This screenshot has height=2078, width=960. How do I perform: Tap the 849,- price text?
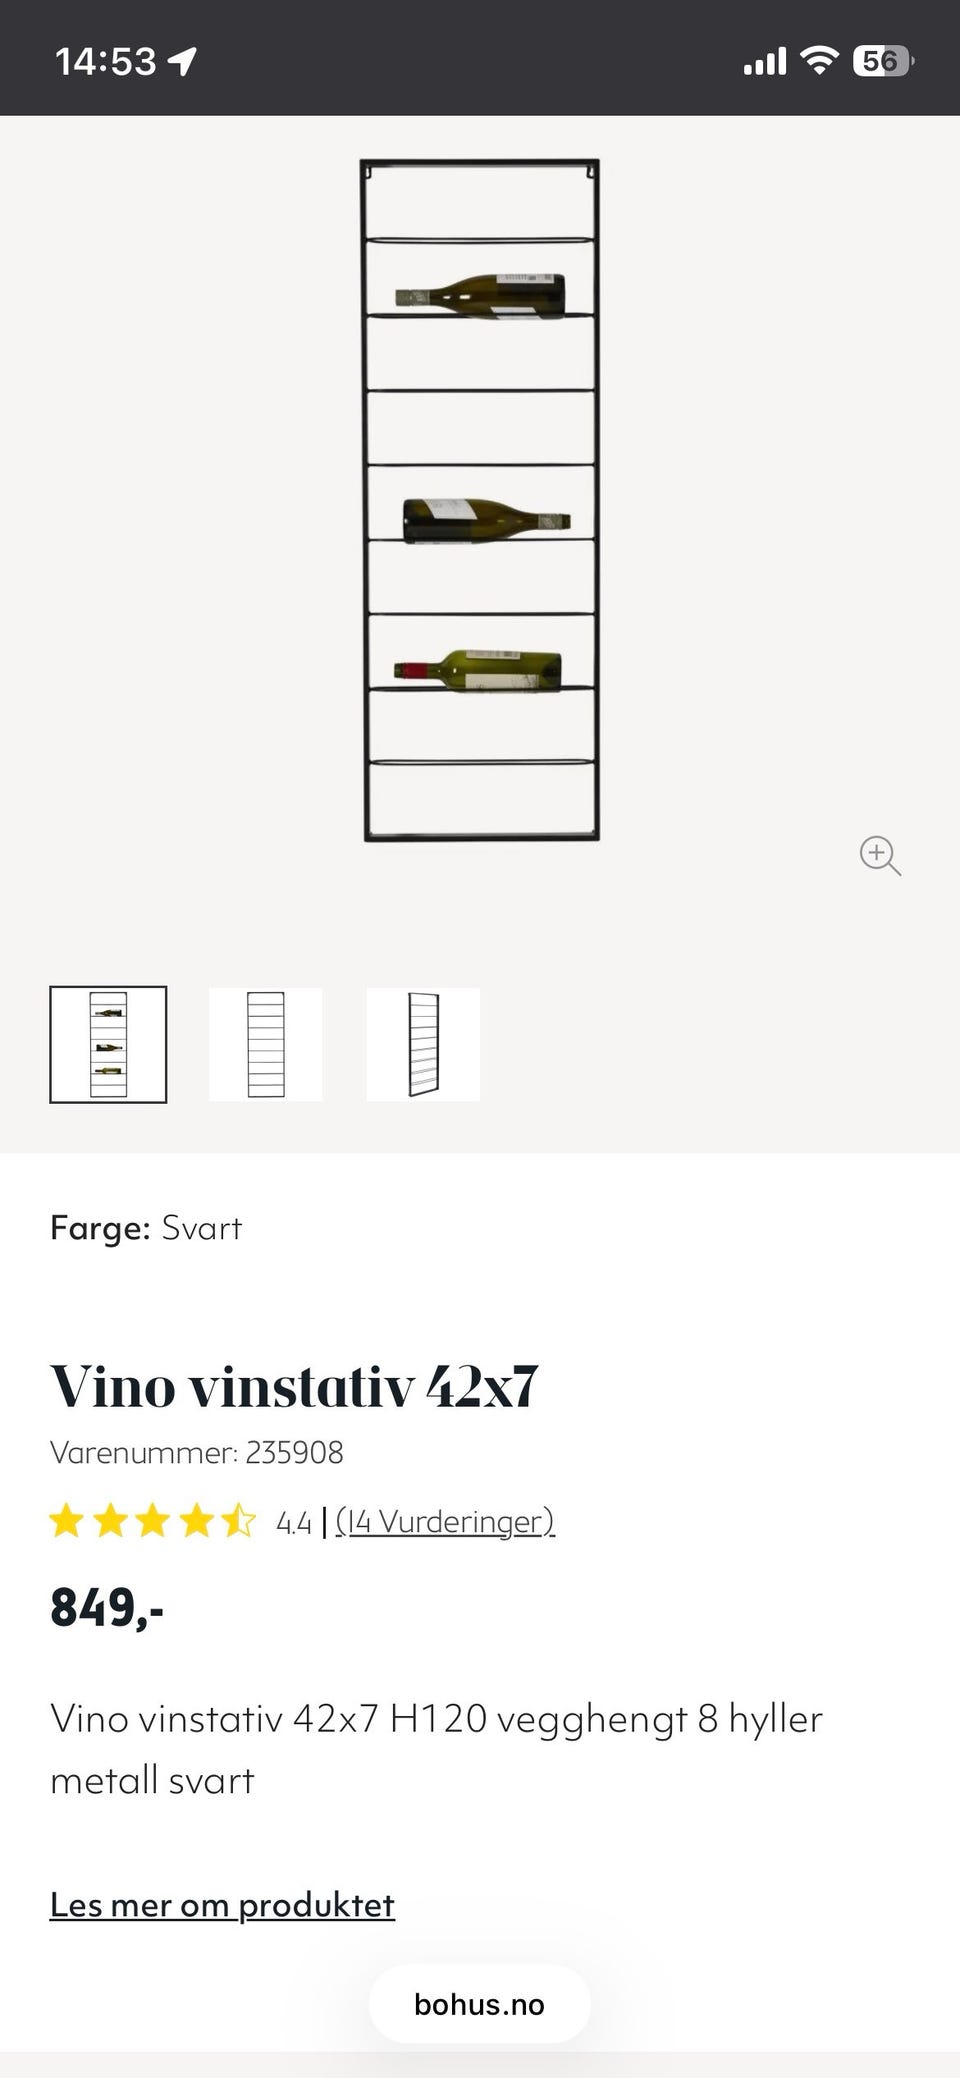coord(107,1608)
